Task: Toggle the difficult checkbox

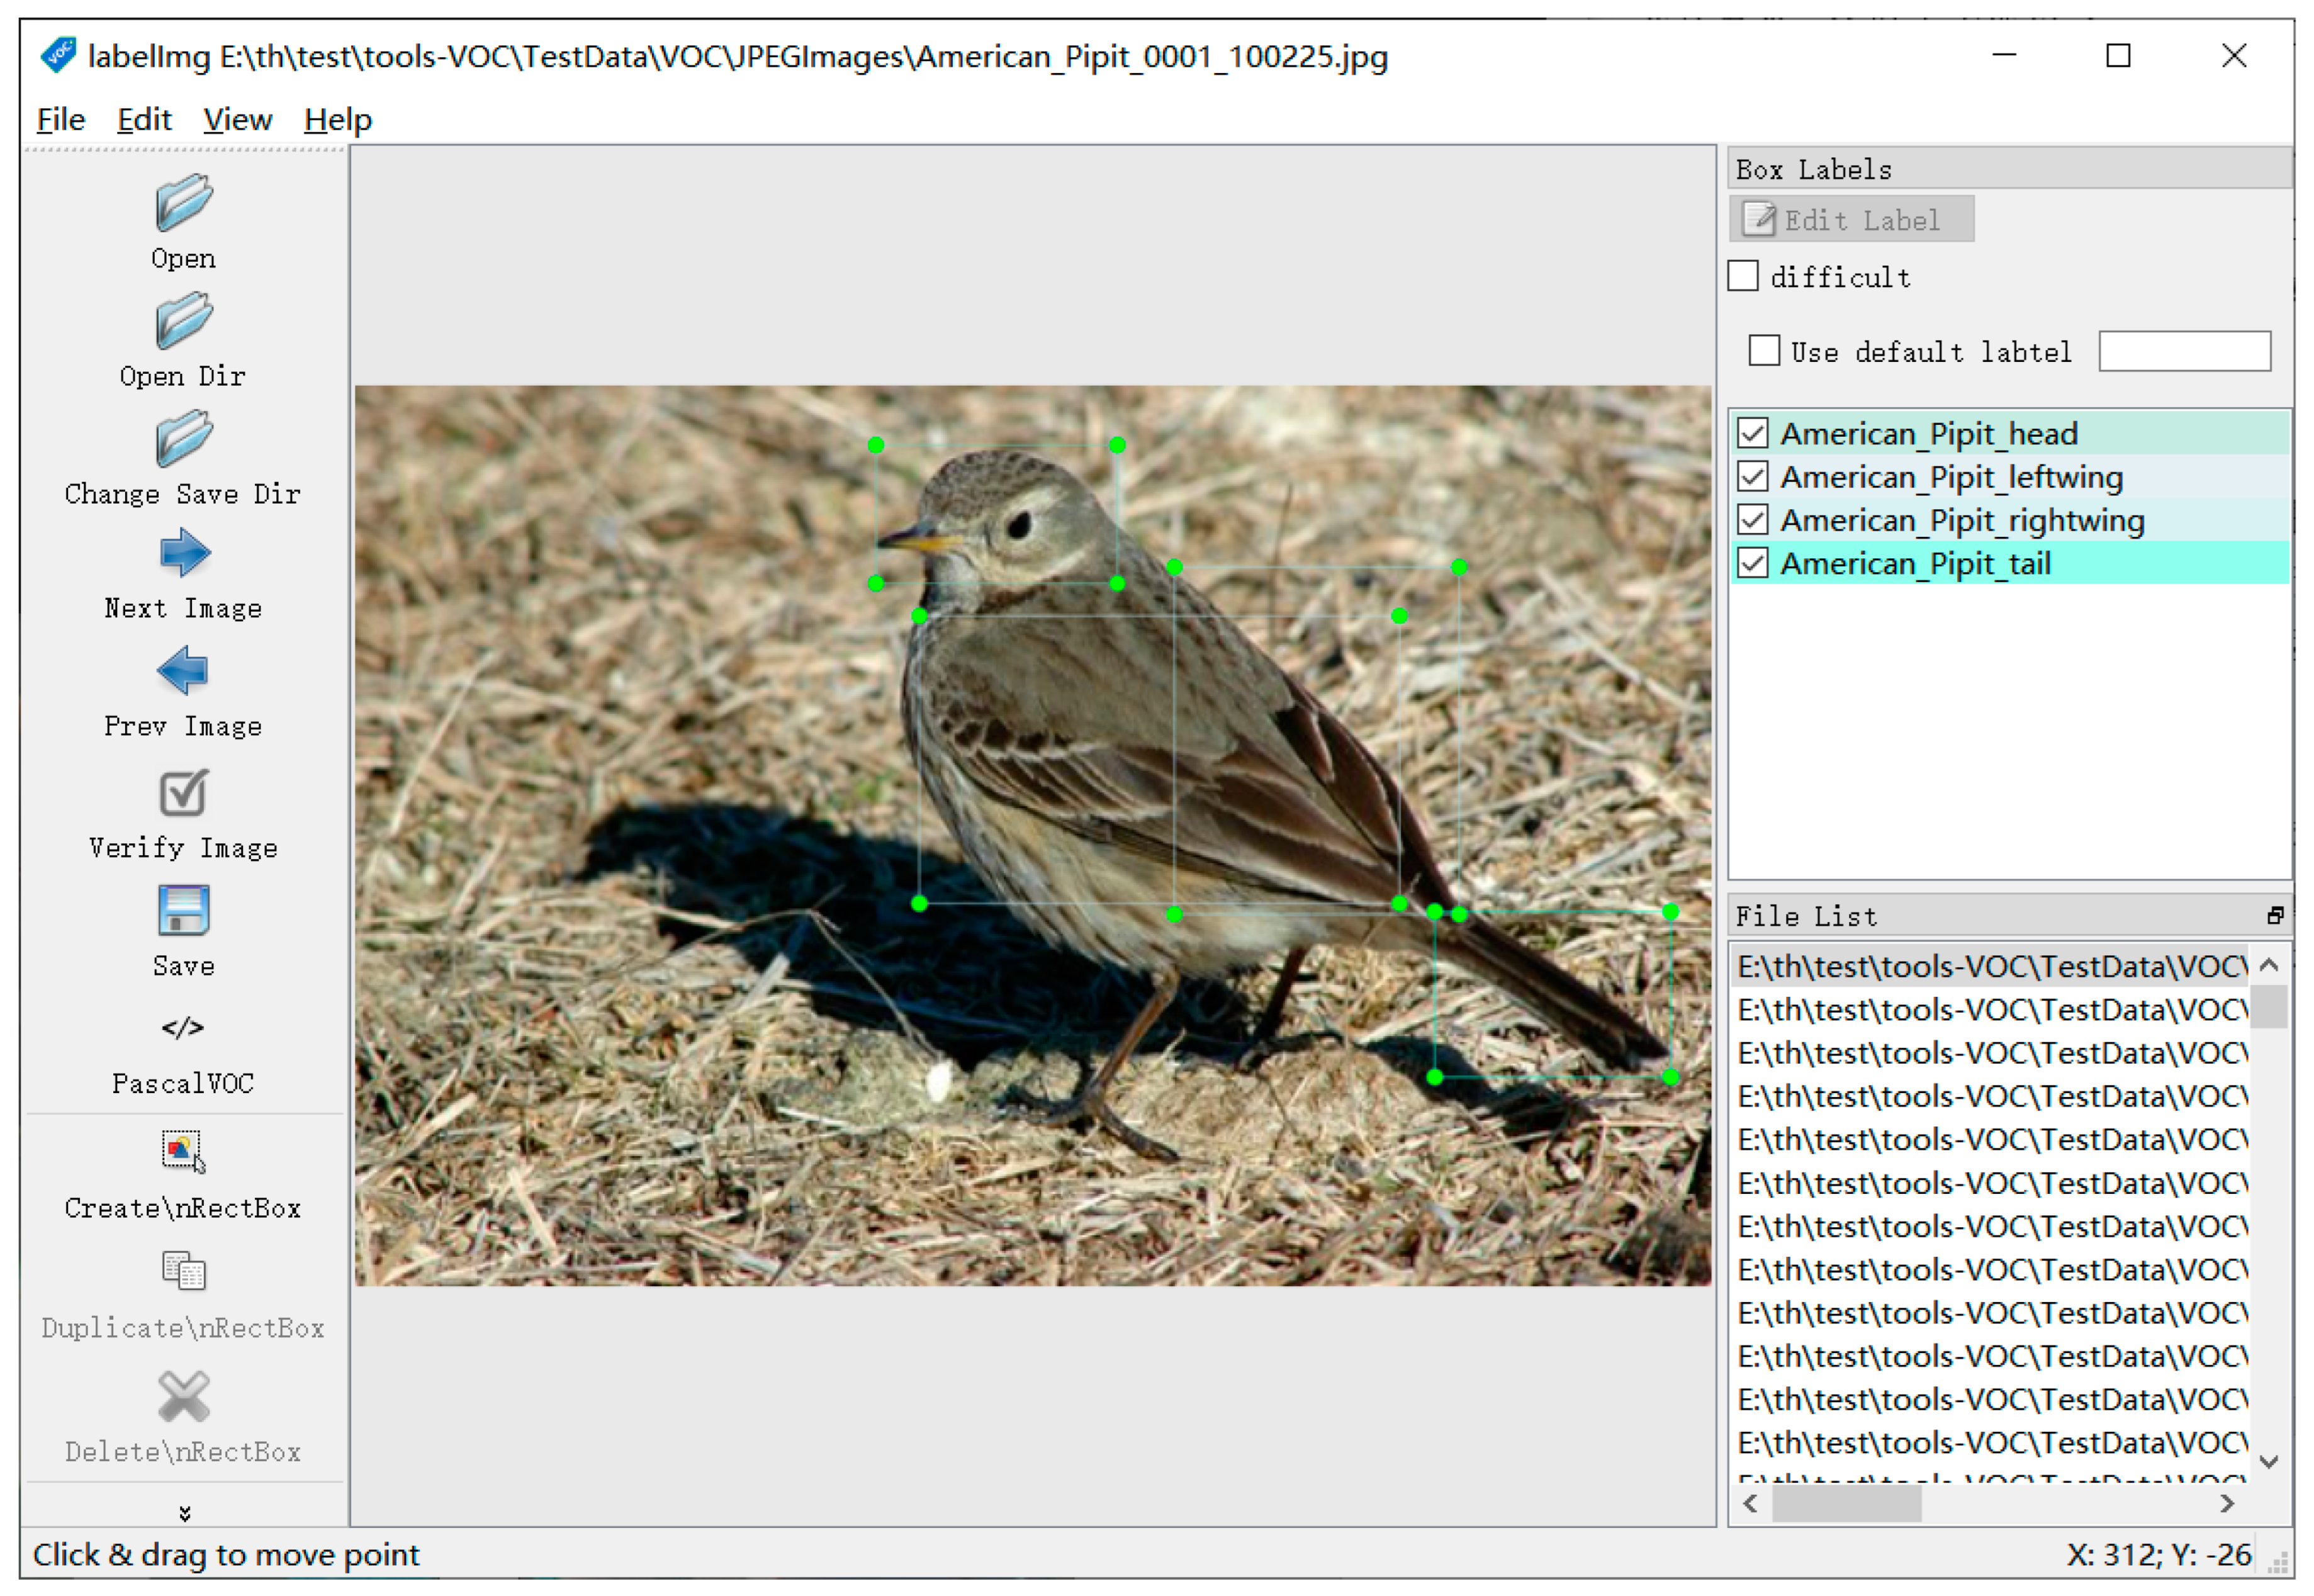Action: 1744,276
